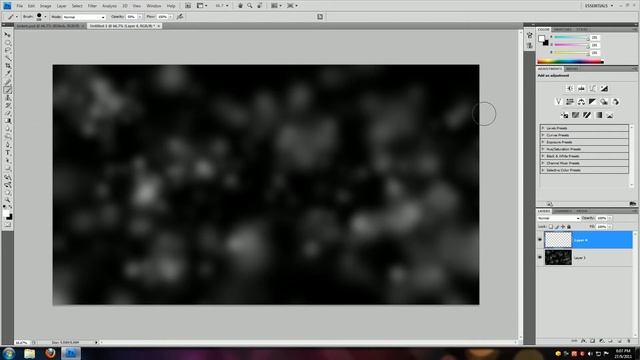Add a Curves adjustment
Screen dimensions: 640x360
point(593,88)
